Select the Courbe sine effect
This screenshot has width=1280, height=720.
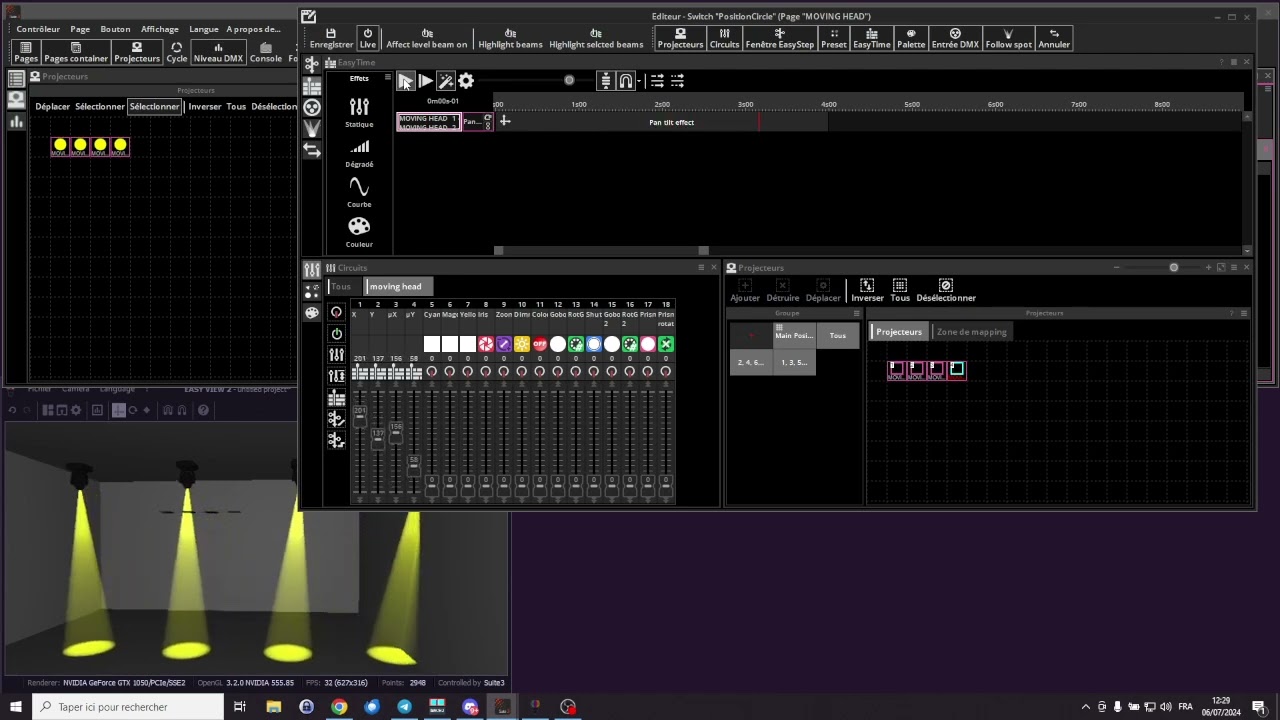tap(359, 193)
